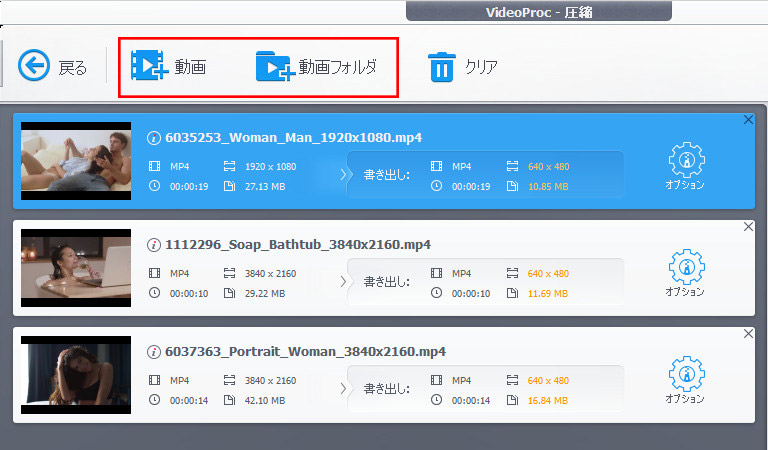This screenshot has height=450, width=768.
Task: Add a video folder via 動画フォルダ
Action: [x=316, y=67]
